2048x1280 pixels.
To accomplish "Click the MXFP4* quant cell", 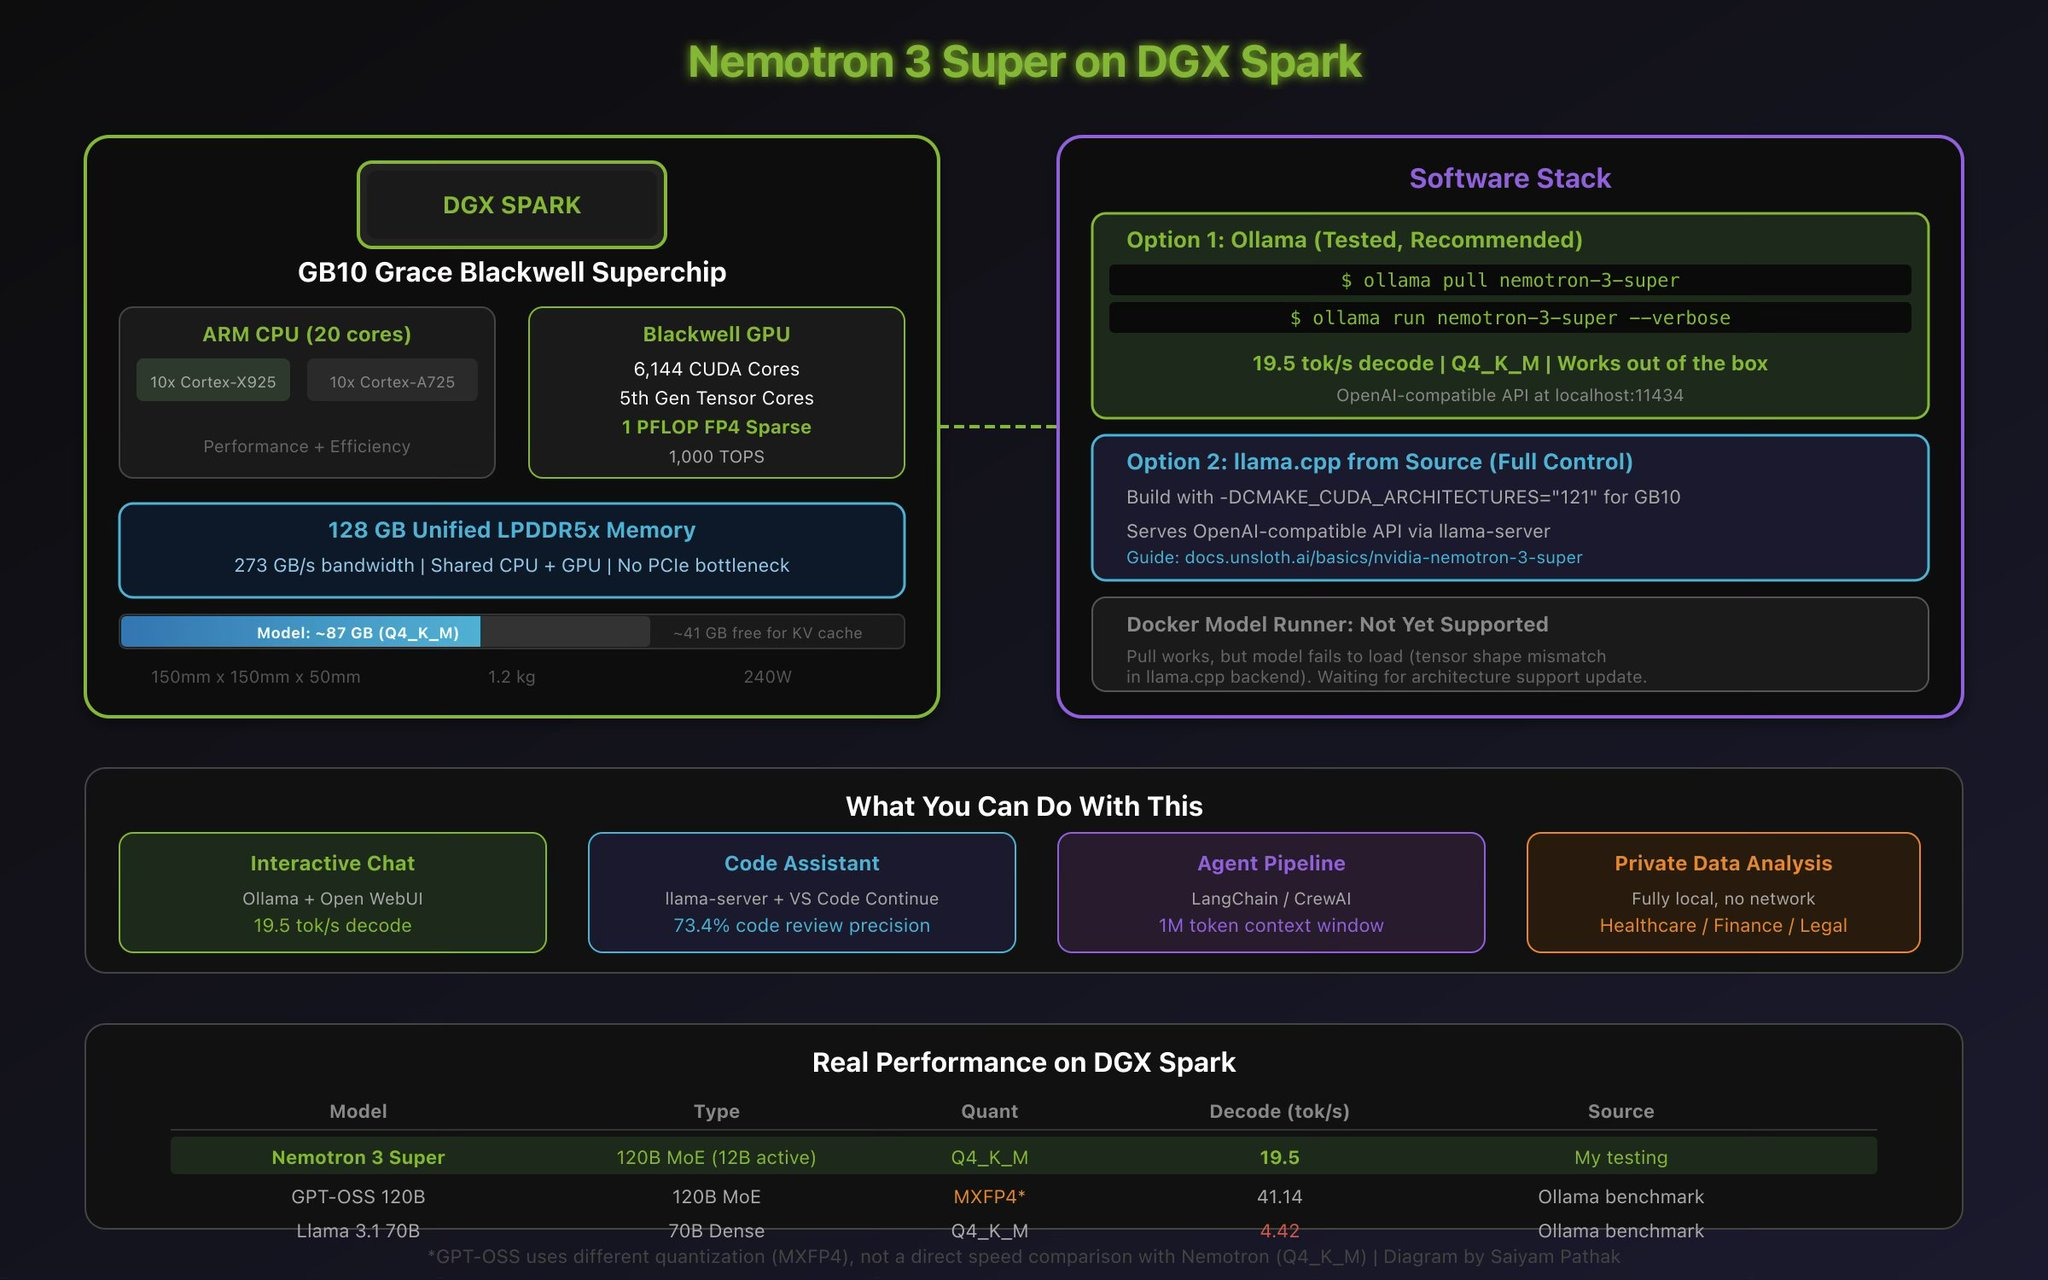I will click(989, 1196).
